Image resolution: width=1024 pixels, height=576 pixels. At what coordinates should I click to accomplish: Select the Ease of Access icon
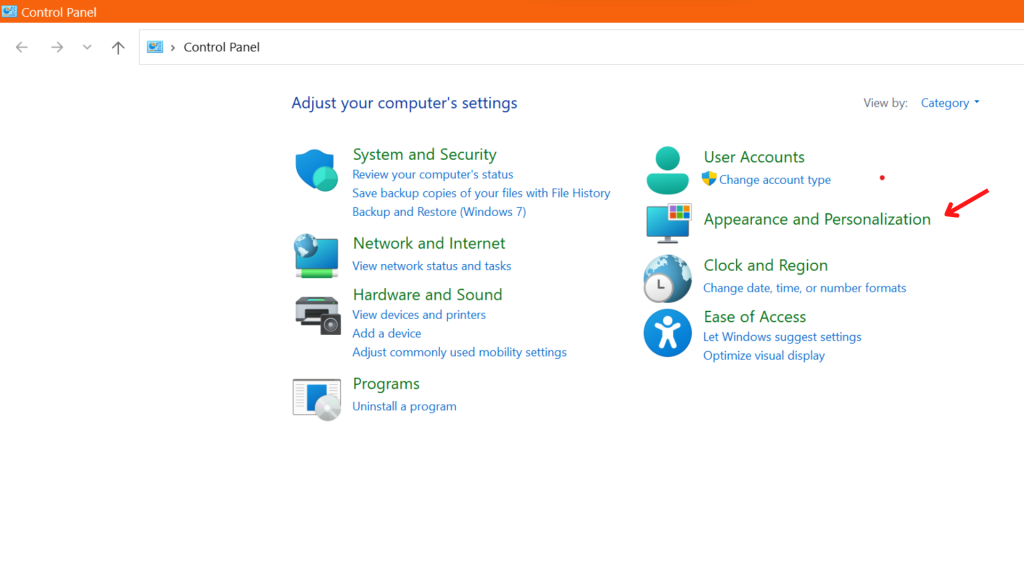tap(667, 333)
